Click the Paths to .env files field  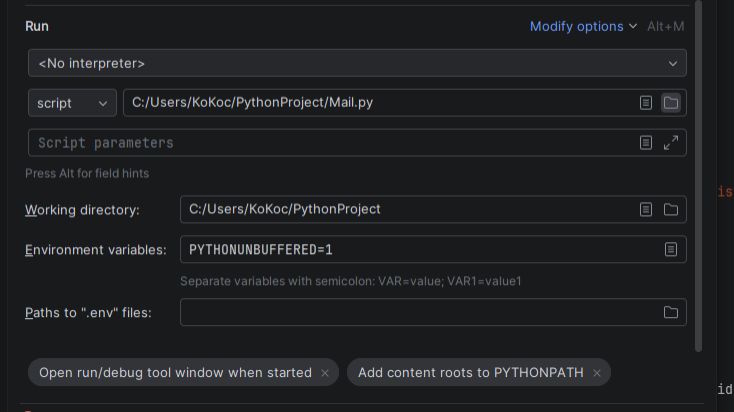[415, 312]
